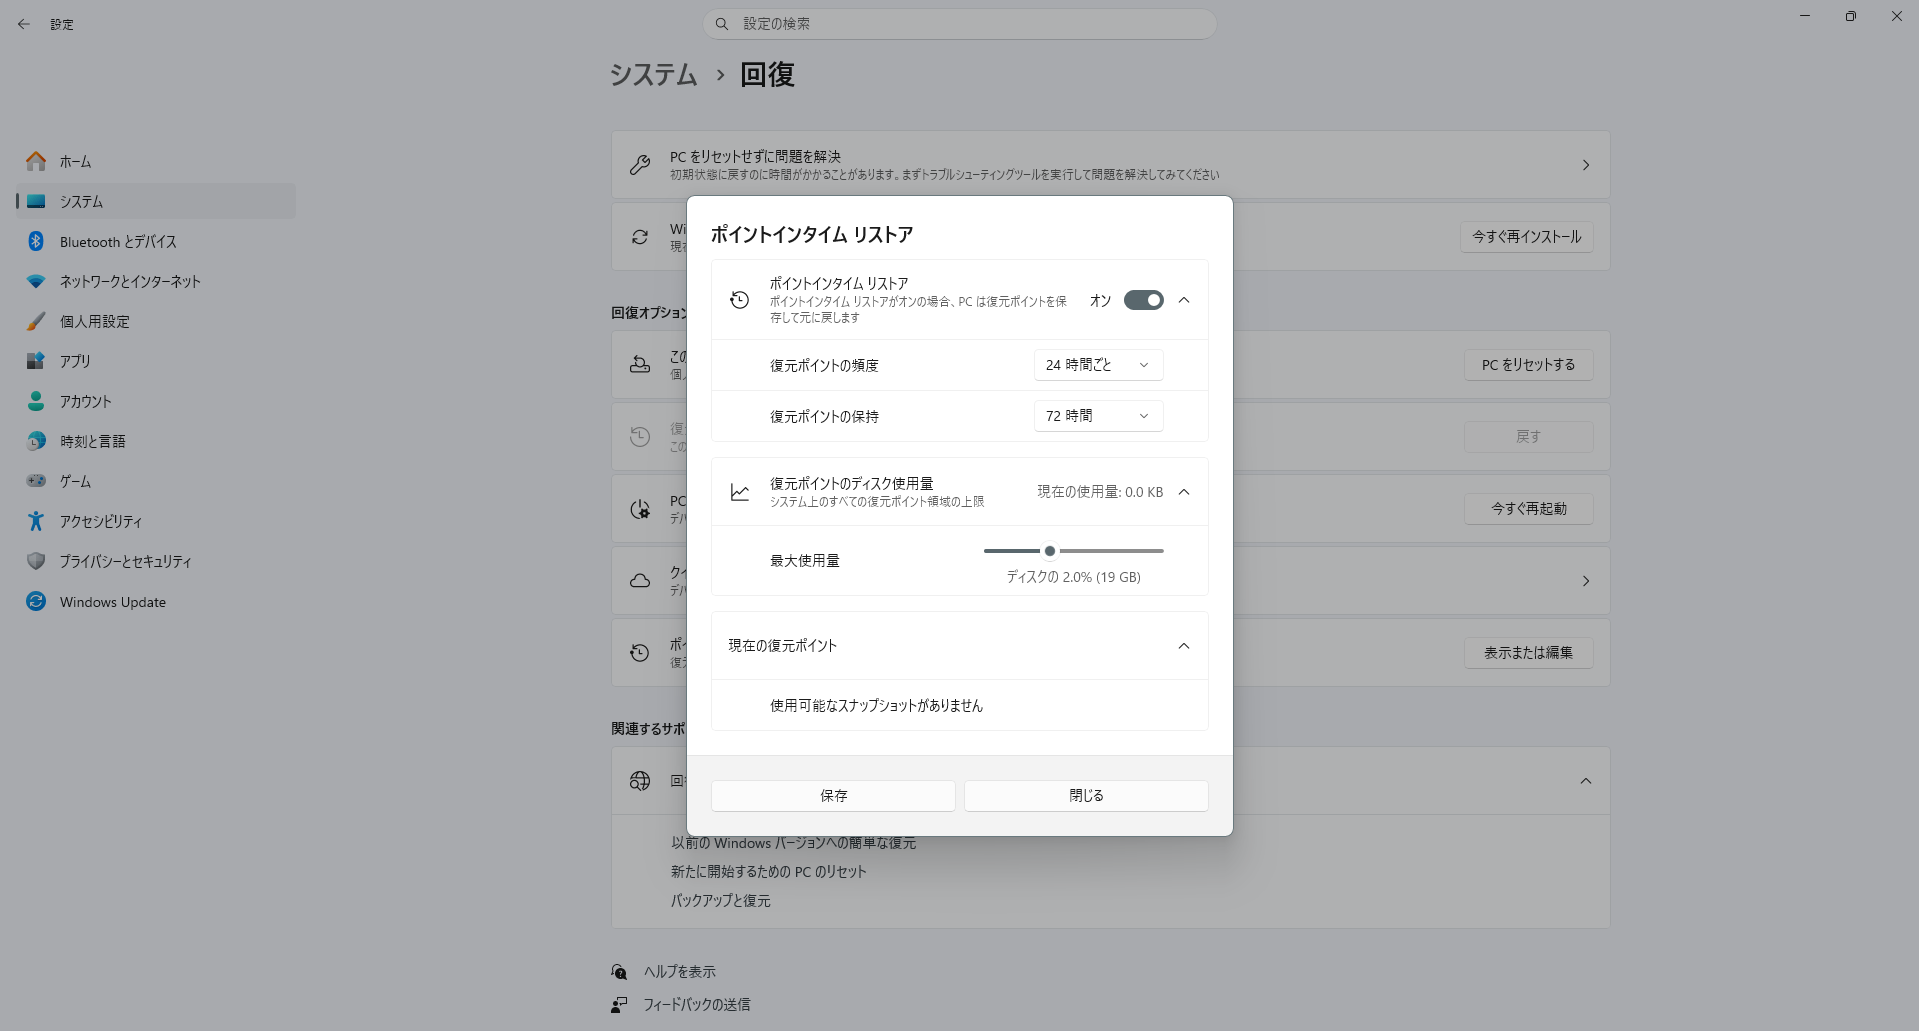Open the 復元ポイントの頻度 24 時間ごと dropdown
The width and height of the screenshot is (1919, 1031).
pyautogui.click(x=1098, y=365)
